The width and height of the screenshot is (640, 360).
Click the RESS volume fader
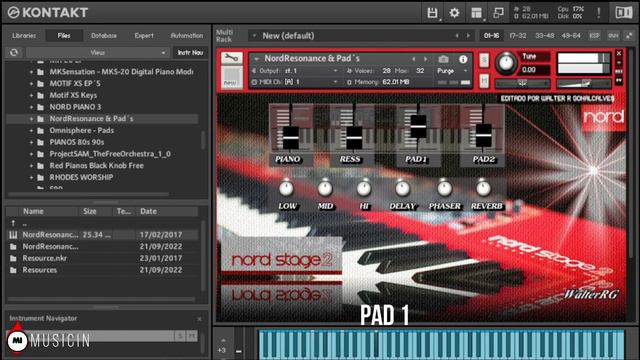[354, 138]
